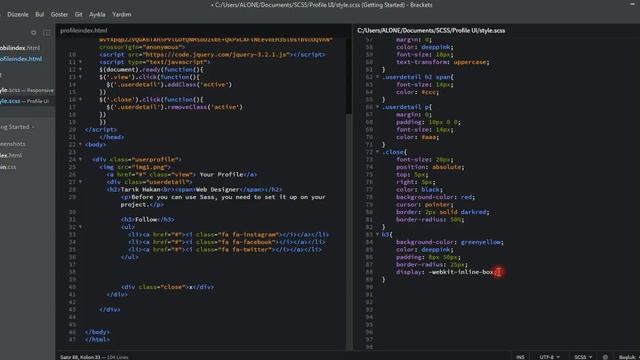The image size is (640, 360).
Task: Collapse ul fold at line 32
Action: click(80, 227)
